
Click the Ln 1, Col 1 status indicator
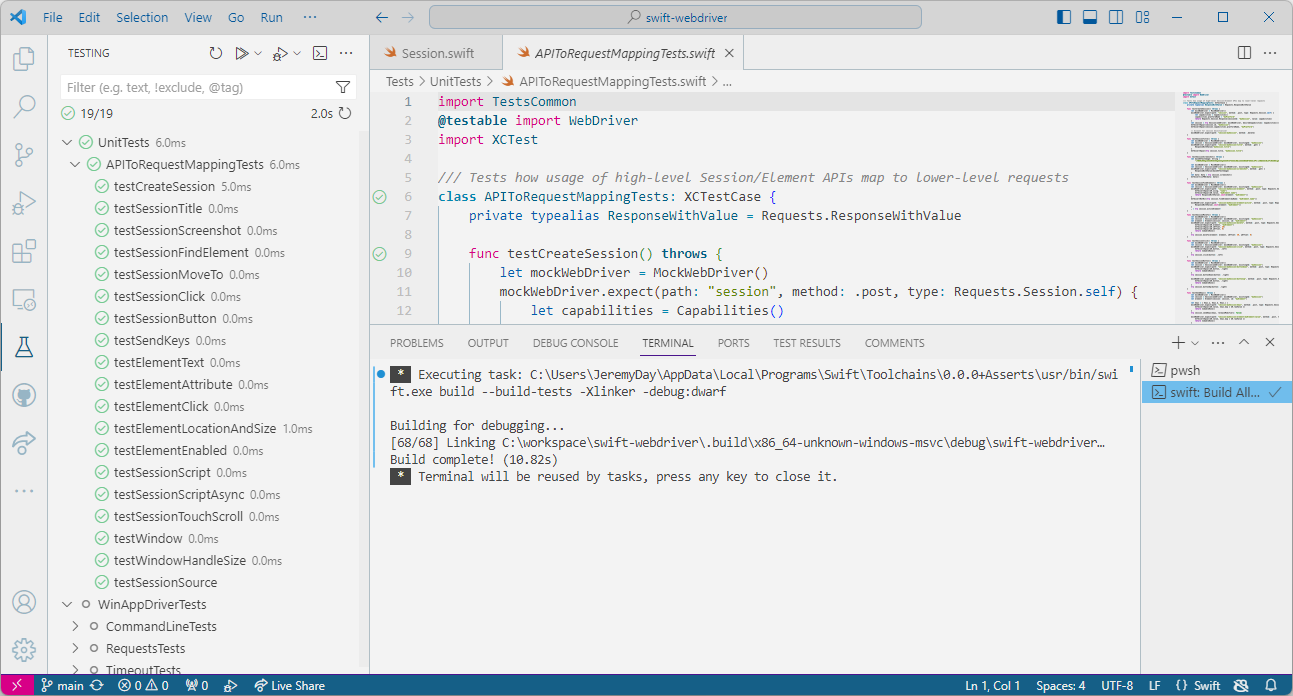(992, 685)
